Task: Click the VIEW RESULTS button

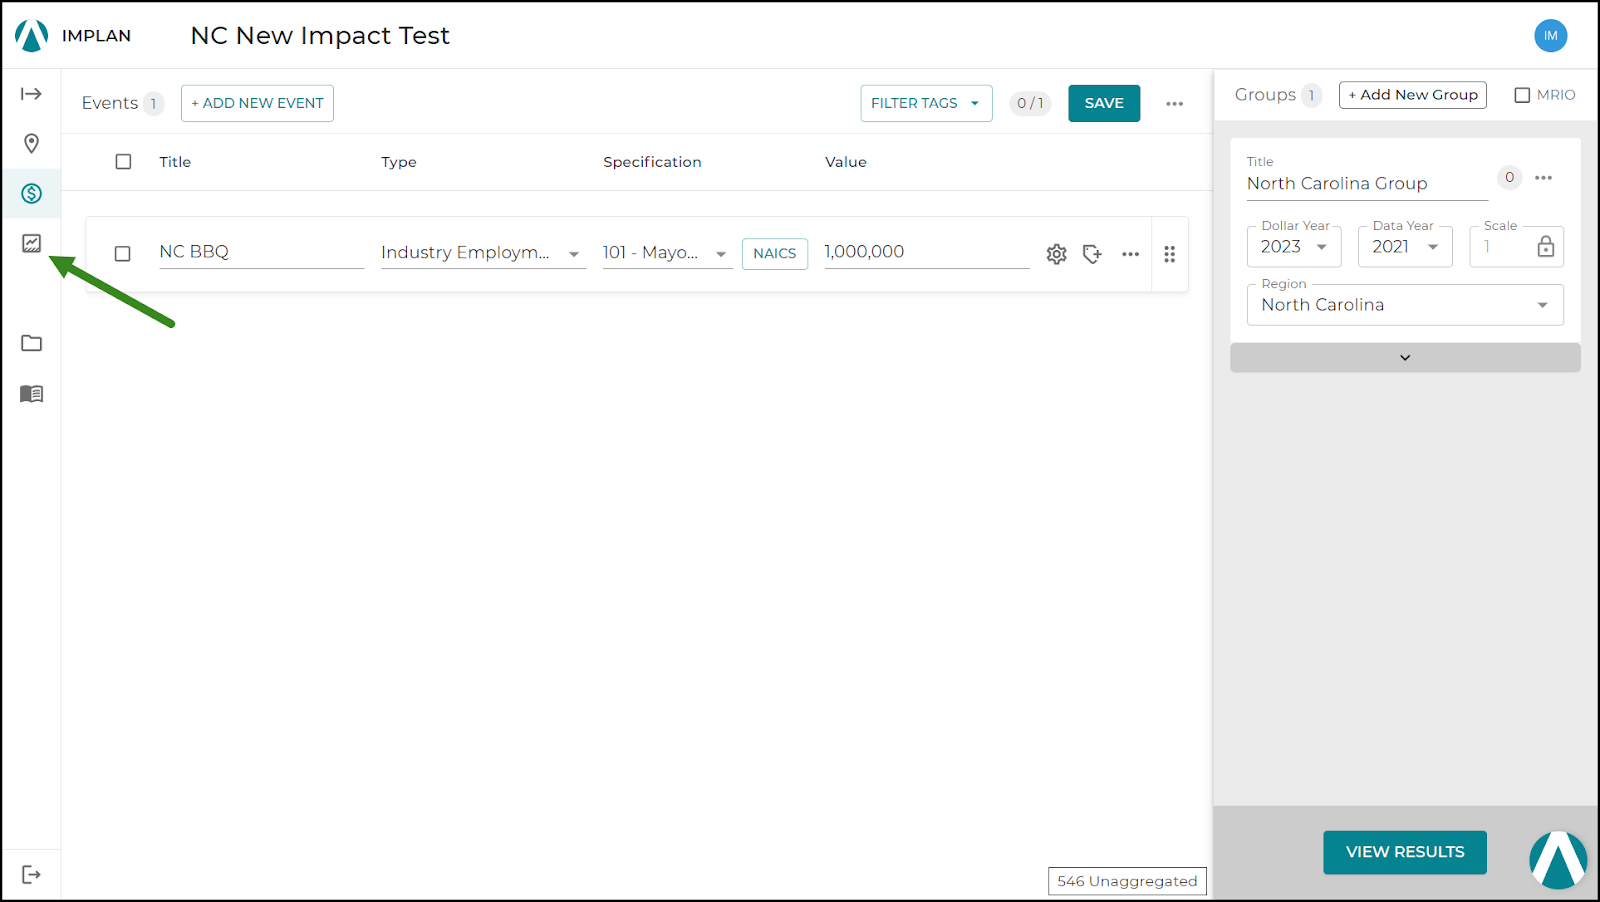Action: [1404, 851]
